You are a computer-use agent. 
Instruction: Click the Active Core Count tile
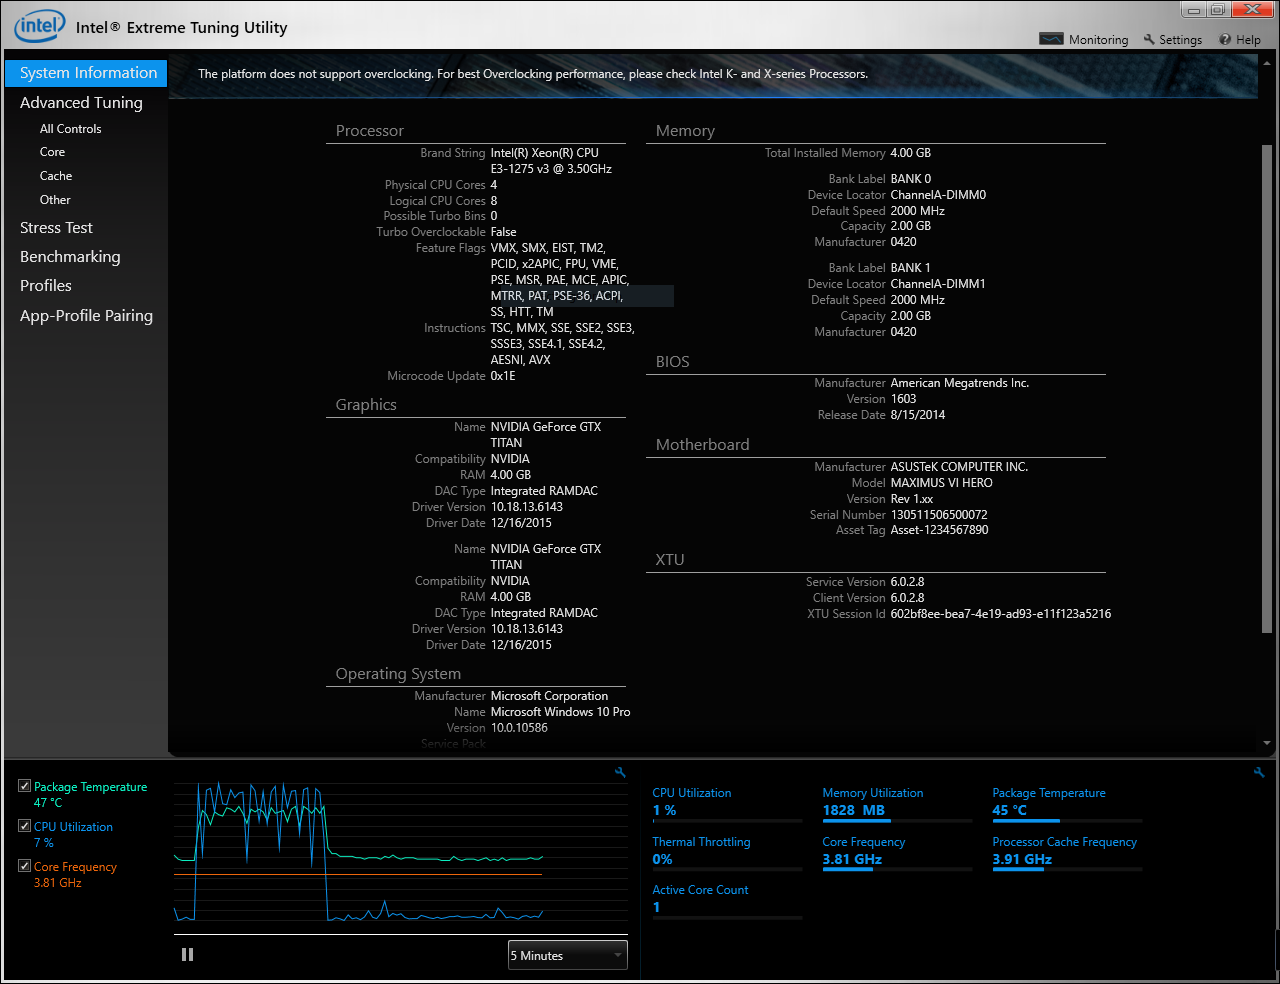click(727, 901)
